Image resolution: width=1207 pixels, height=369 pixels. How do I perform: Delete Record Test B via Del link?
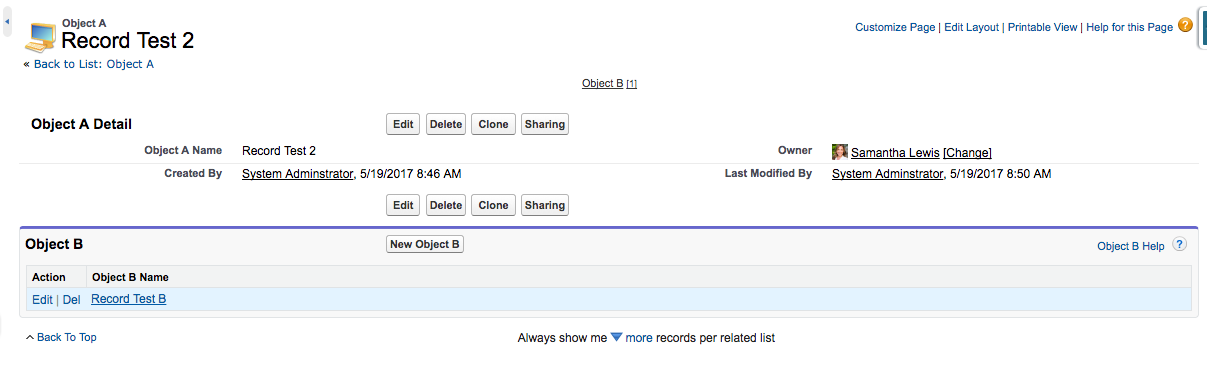click(71, 300)
